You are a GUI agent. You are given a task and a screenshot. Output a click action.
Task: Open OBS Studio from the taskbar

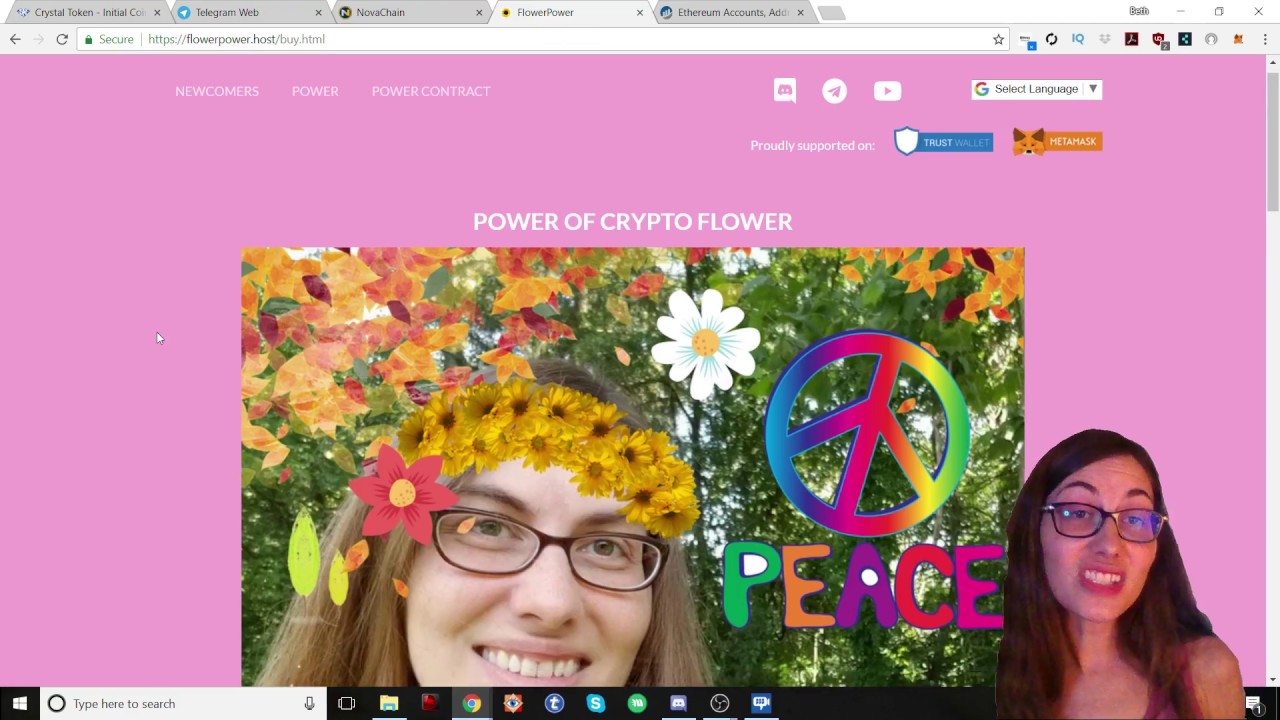point(719,704)
